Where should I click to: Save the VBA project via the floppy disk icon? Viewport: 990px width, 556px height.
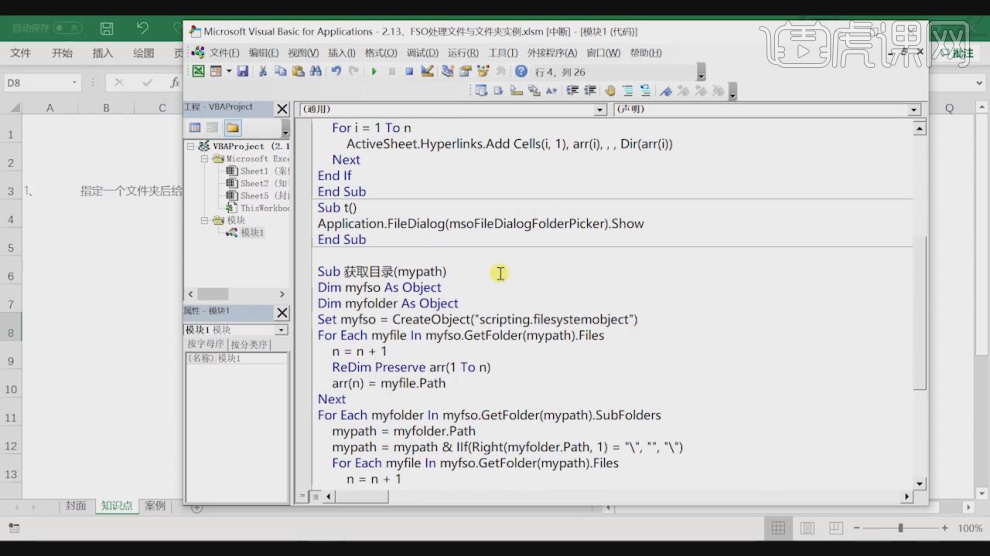(x=242, y=71)
